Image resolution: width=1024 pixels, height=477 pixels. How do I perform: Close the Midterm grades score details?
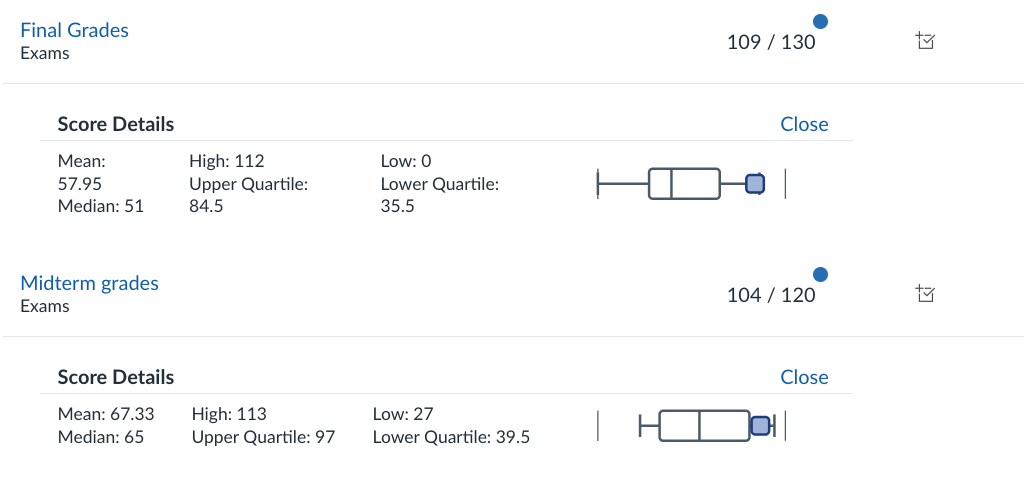tap(804, 377)
